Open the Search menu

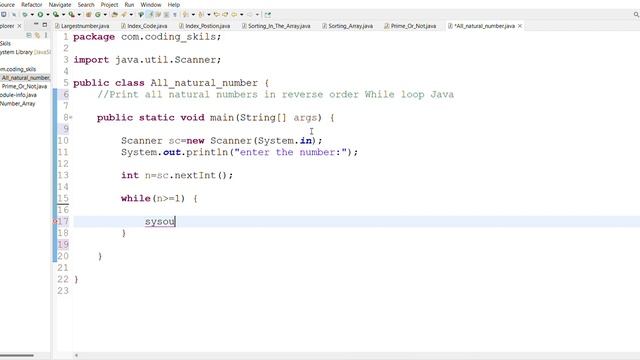point(86,4)
